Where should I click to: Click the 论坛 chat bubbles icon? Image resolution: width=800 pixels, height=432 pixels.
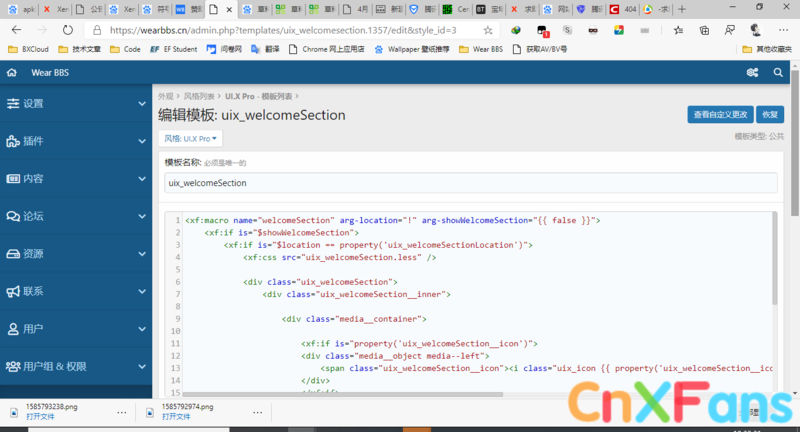[14, 216]
